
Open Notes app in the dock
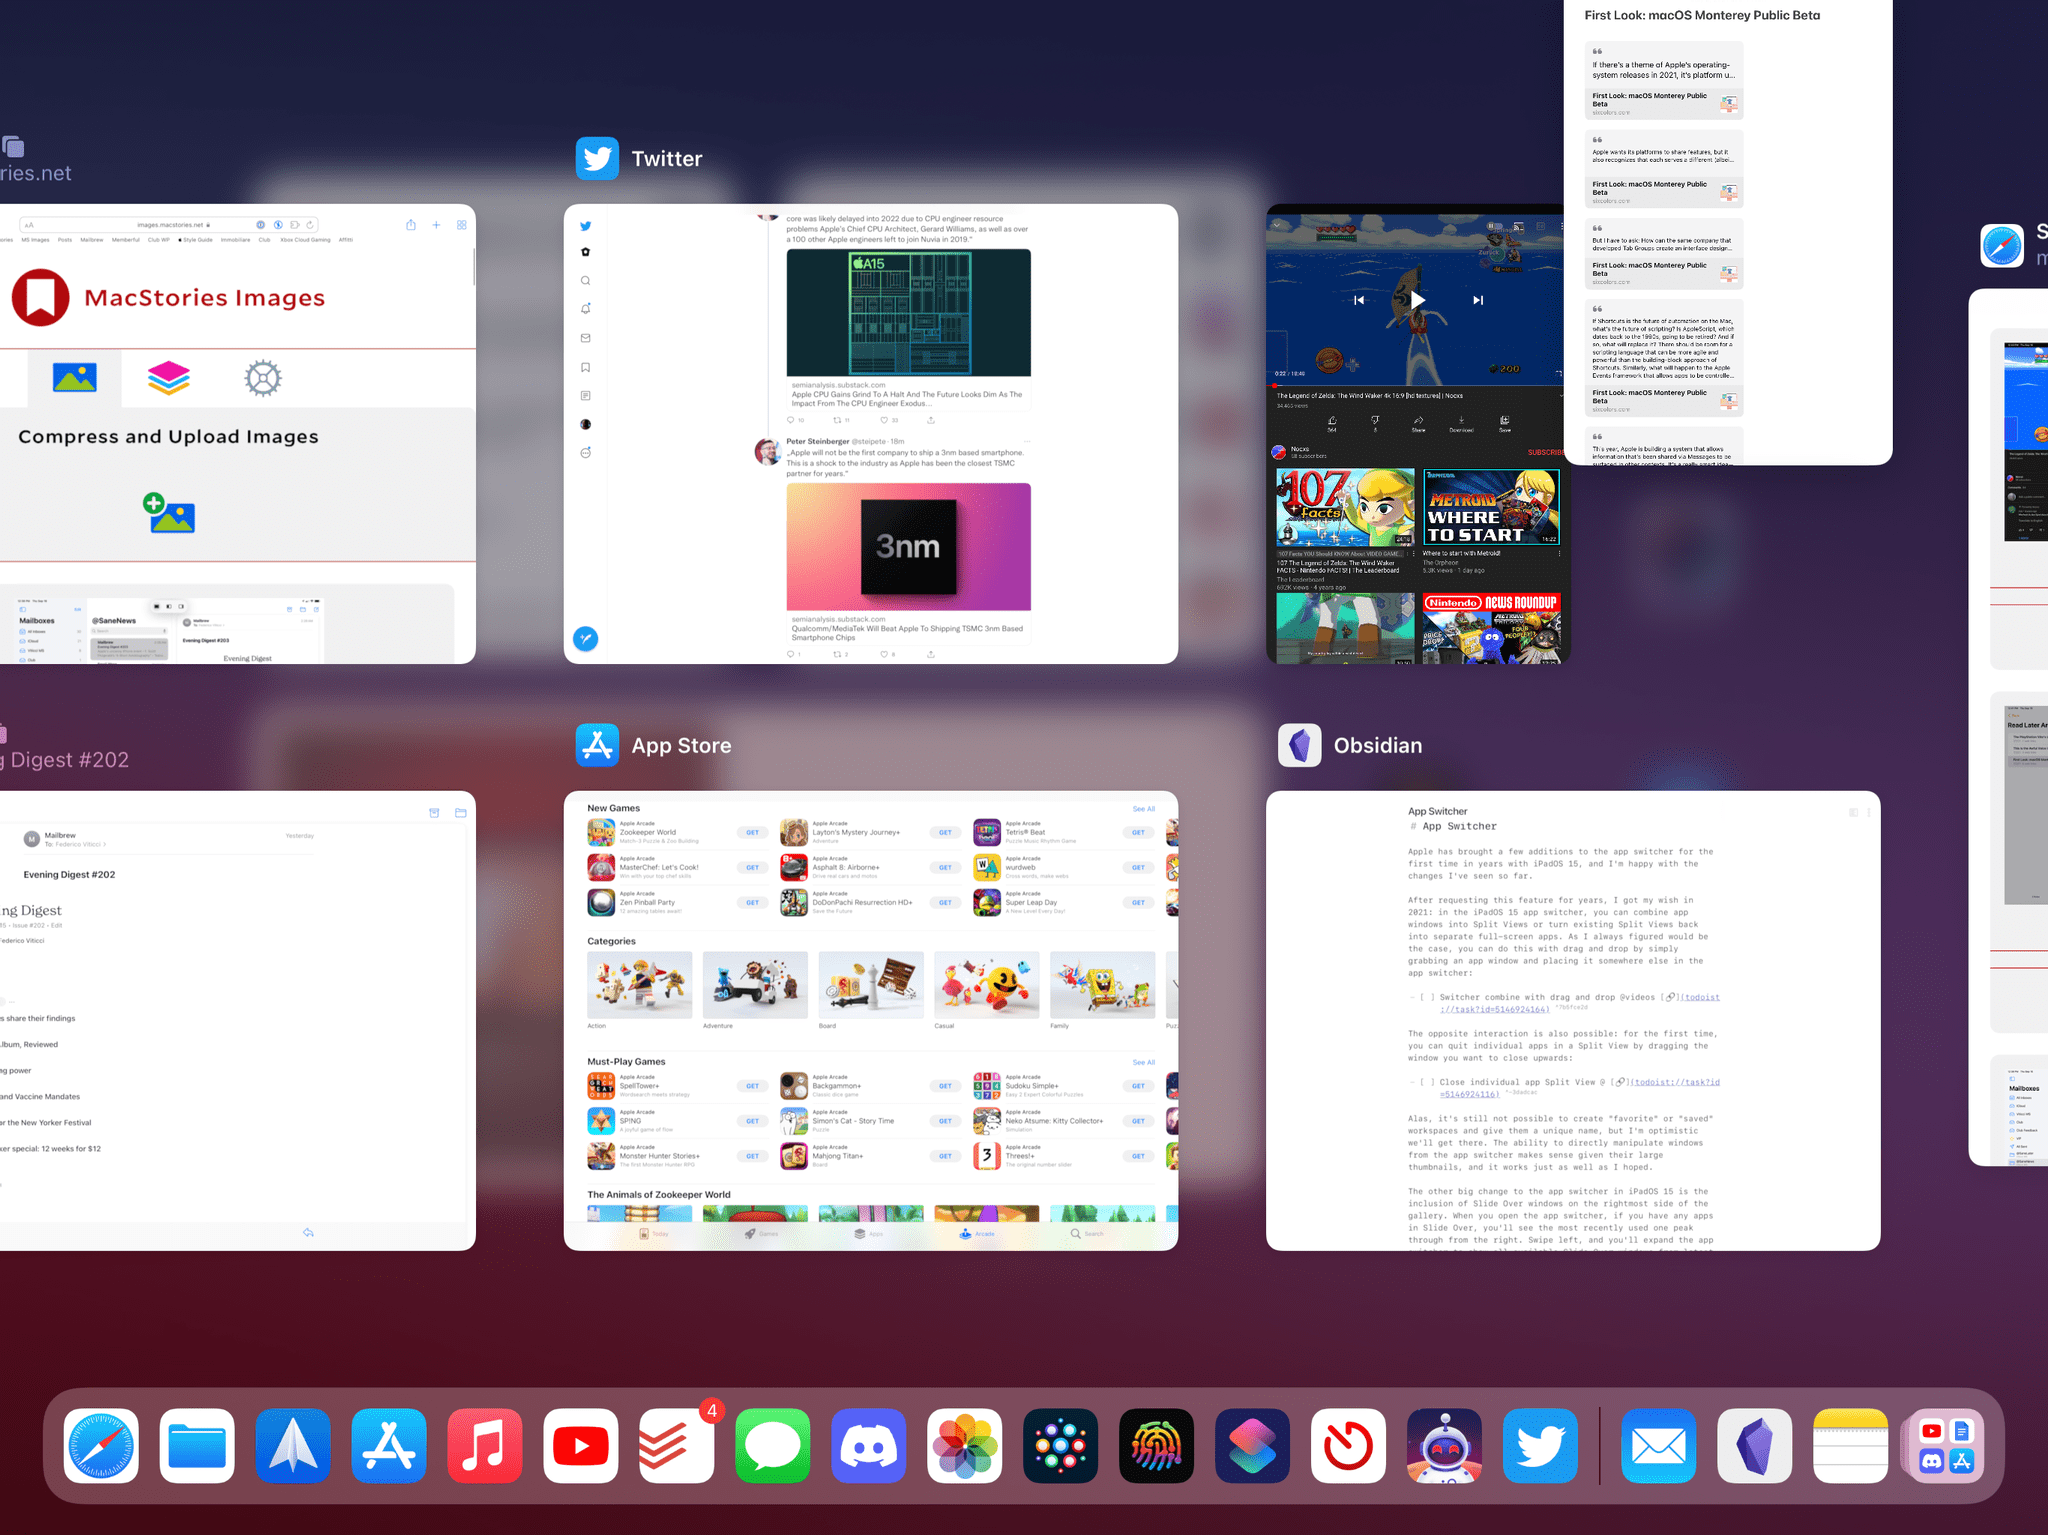tap(1851, 1445)
